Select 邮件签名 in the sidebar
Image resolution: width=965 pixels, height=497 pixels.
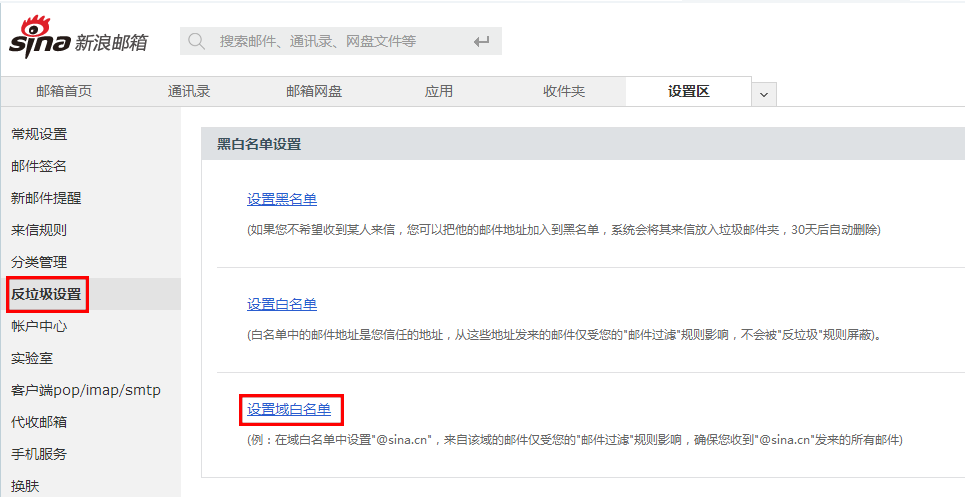pyautogui.click(x=39, y=166)
